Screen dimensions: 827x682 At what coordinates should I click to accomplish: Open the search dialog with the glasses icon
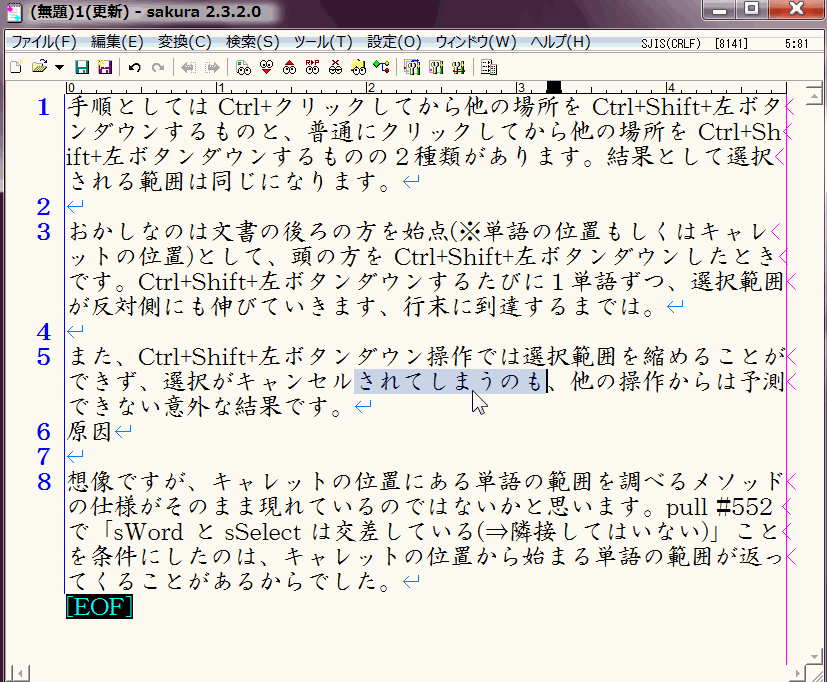tap(243, 67)
